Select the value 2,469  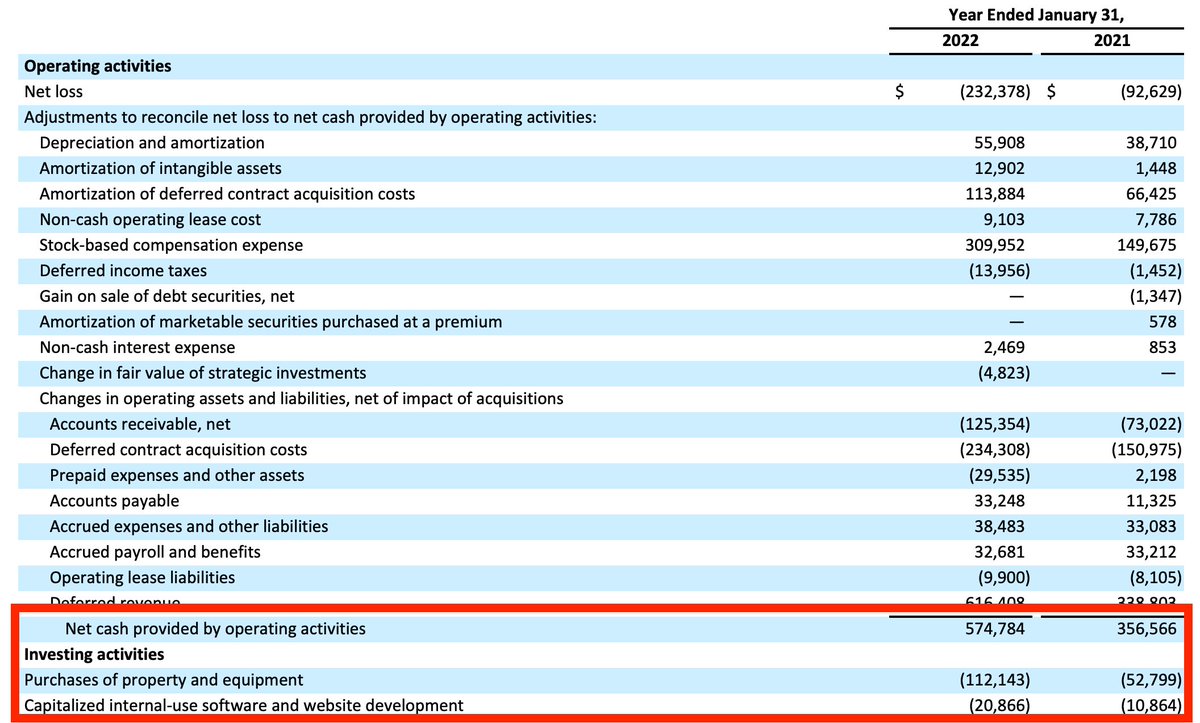(1004, 347)
